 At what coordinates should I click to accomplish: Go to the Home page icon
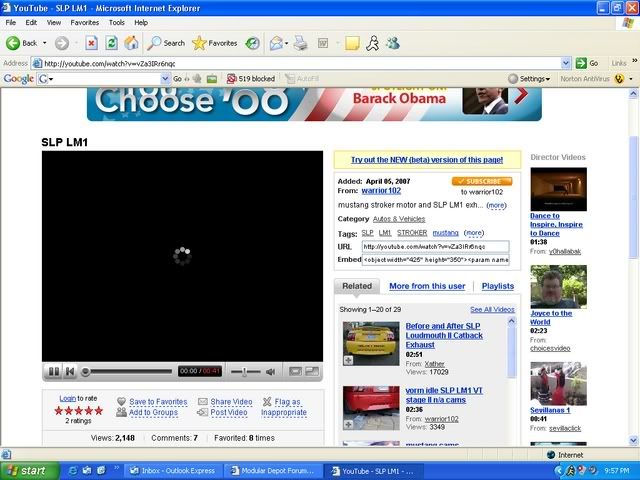coord(131,43)
